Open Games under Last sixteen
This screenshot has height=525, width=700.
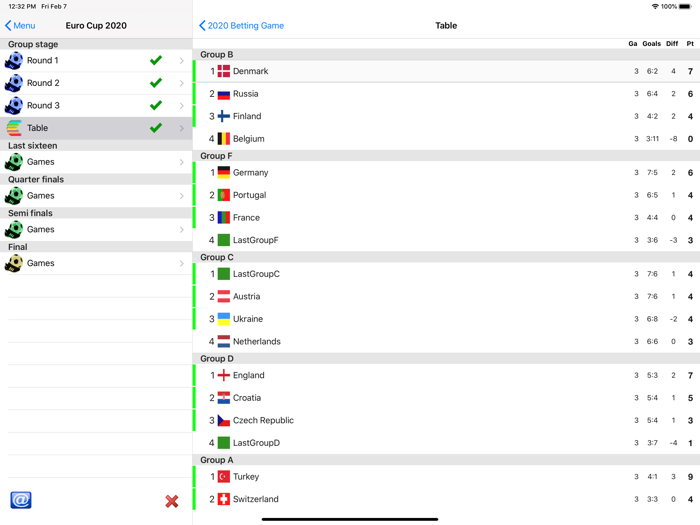41,162
